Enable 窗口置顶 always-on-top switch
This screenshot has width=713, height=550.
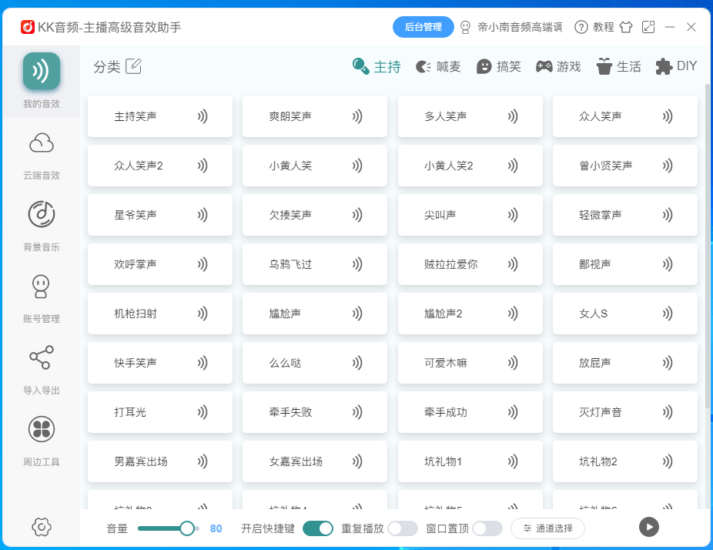click(x=487, y=528)
